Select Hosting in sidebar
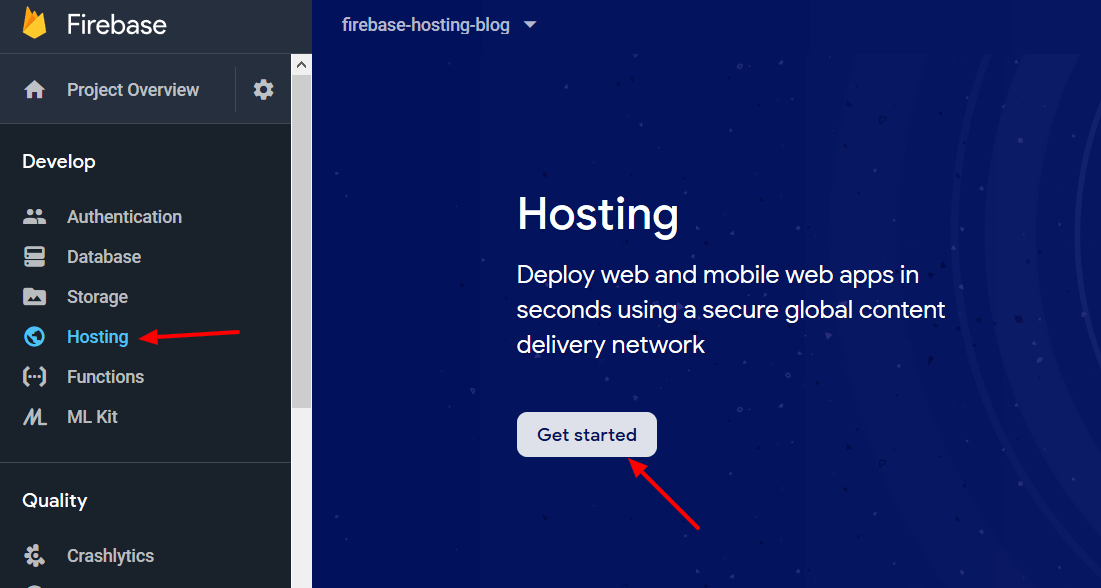The height and width of the screenshot is (588, 1101). [98, 337]
